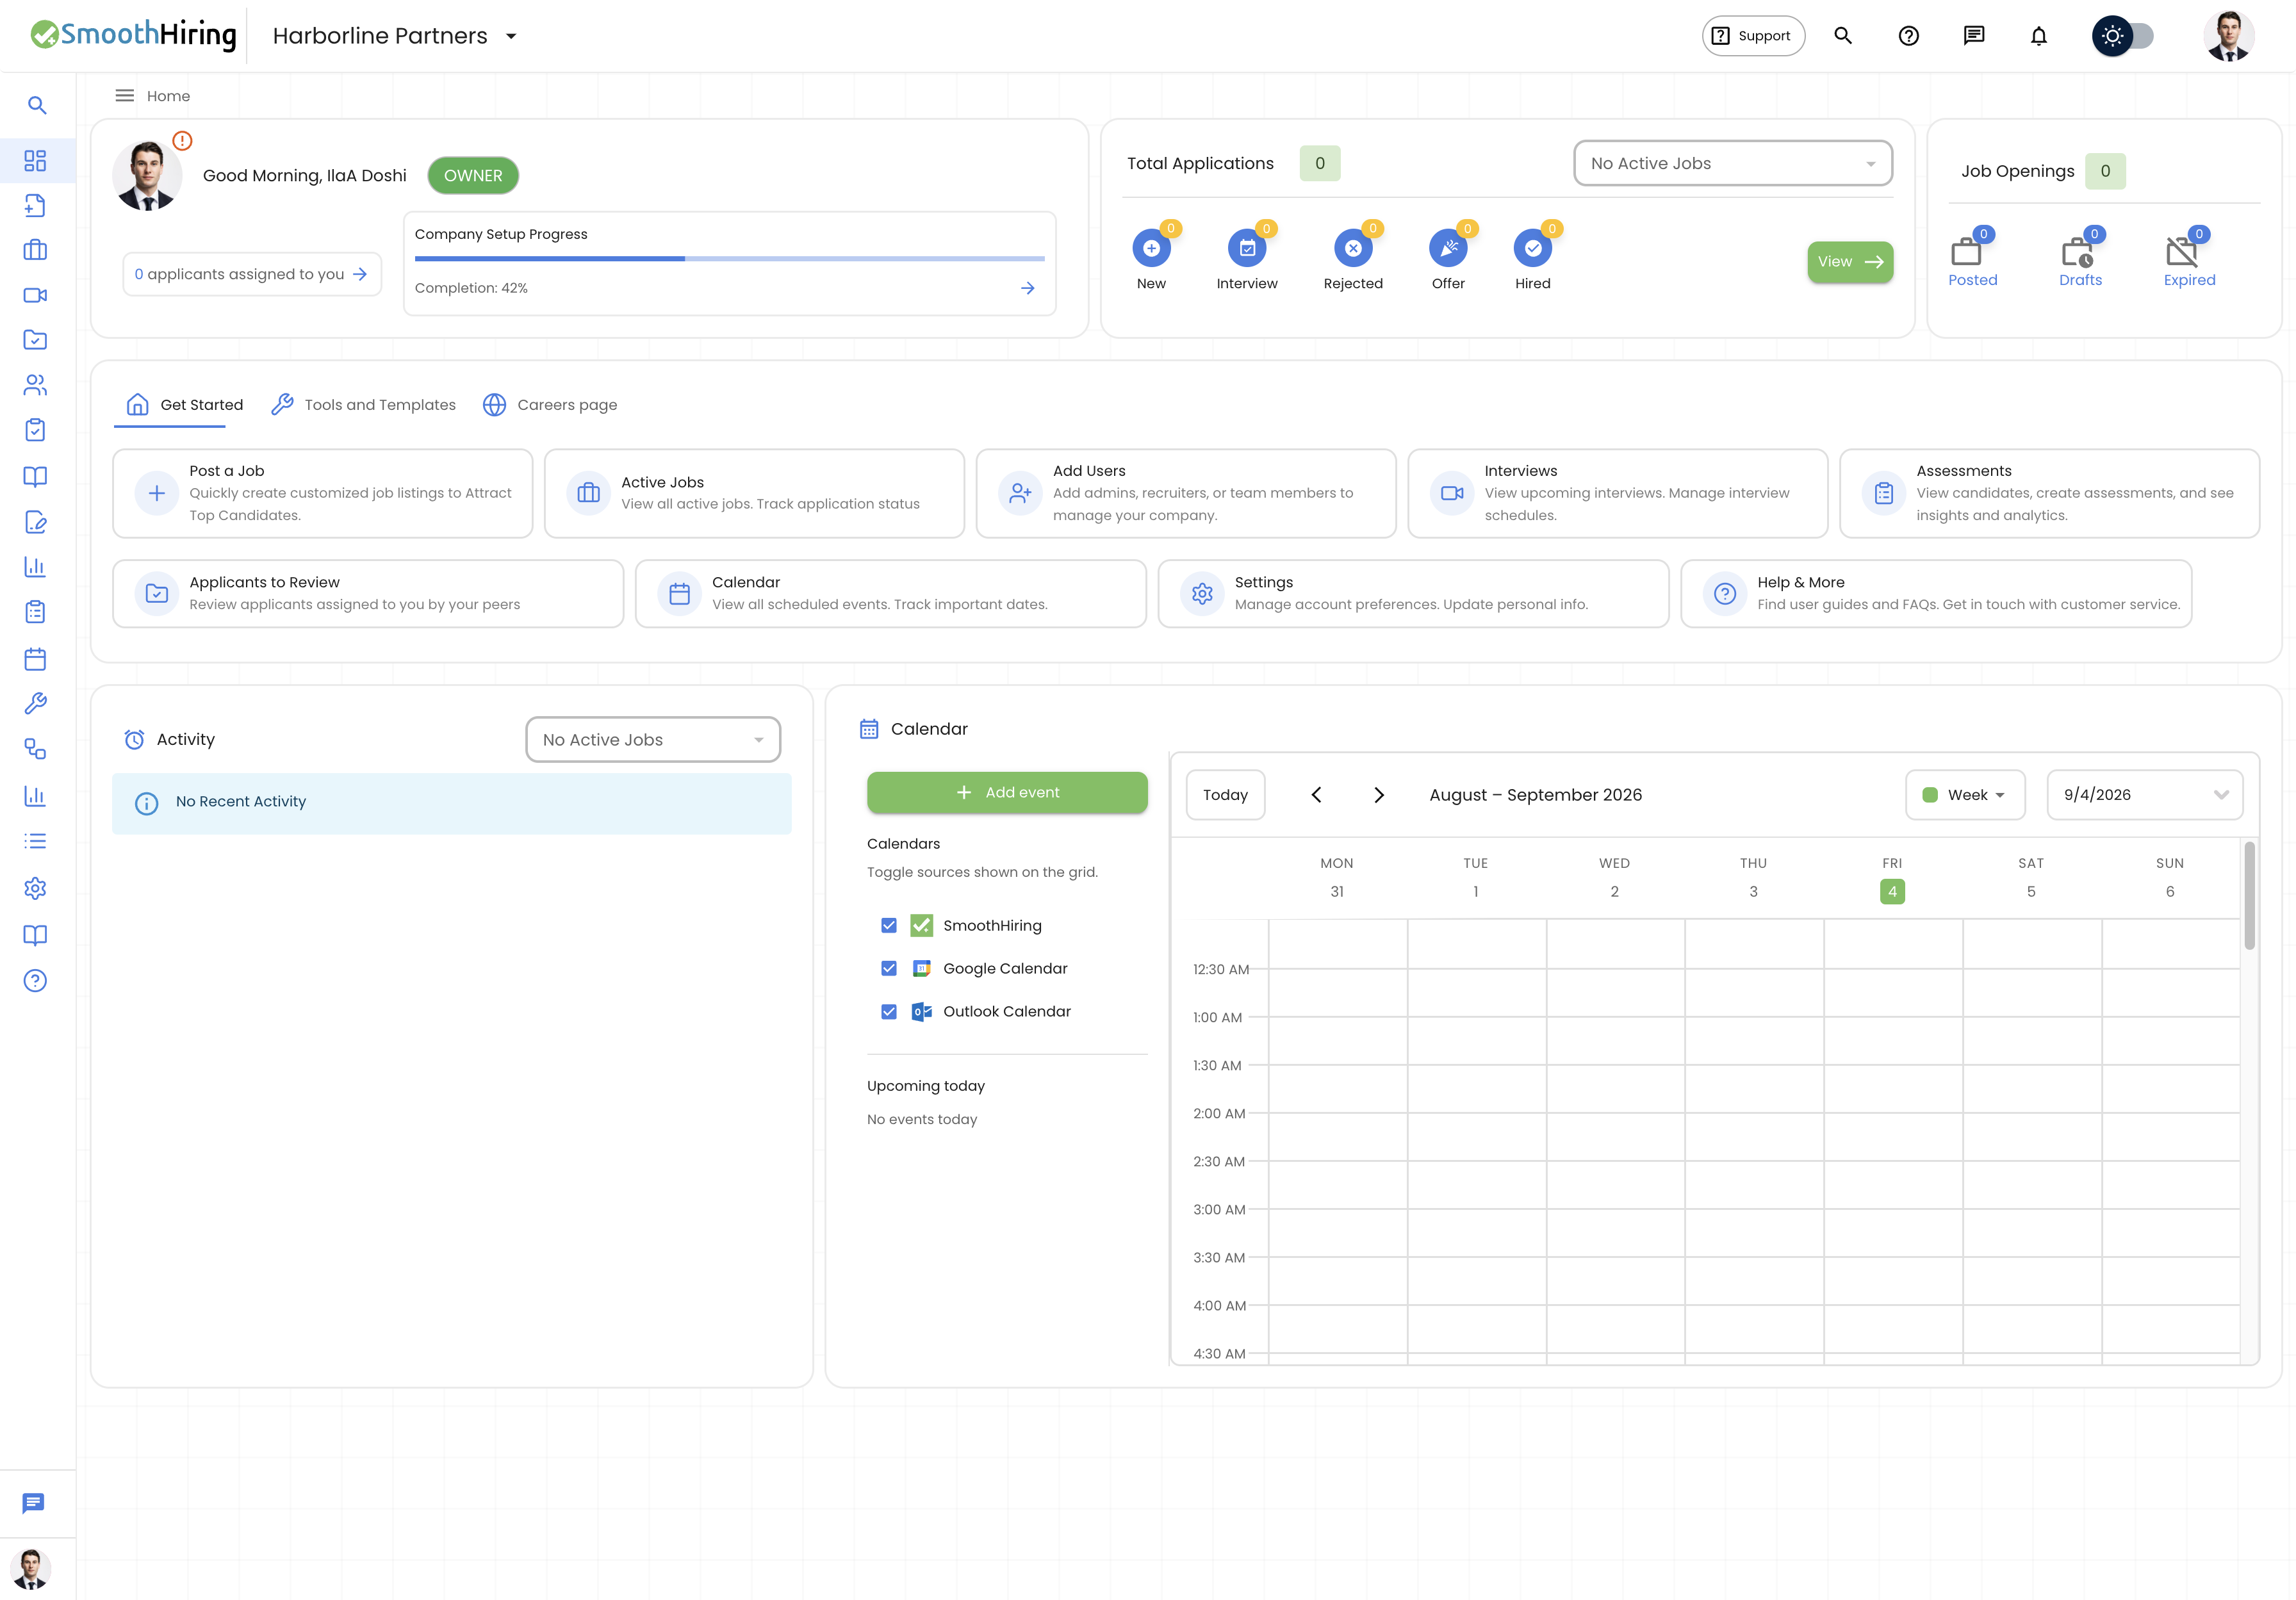Open the Harborline Partners company dropdown
The width and height of the screenshot is (2296, 1600).
click(x=396, y=36)
